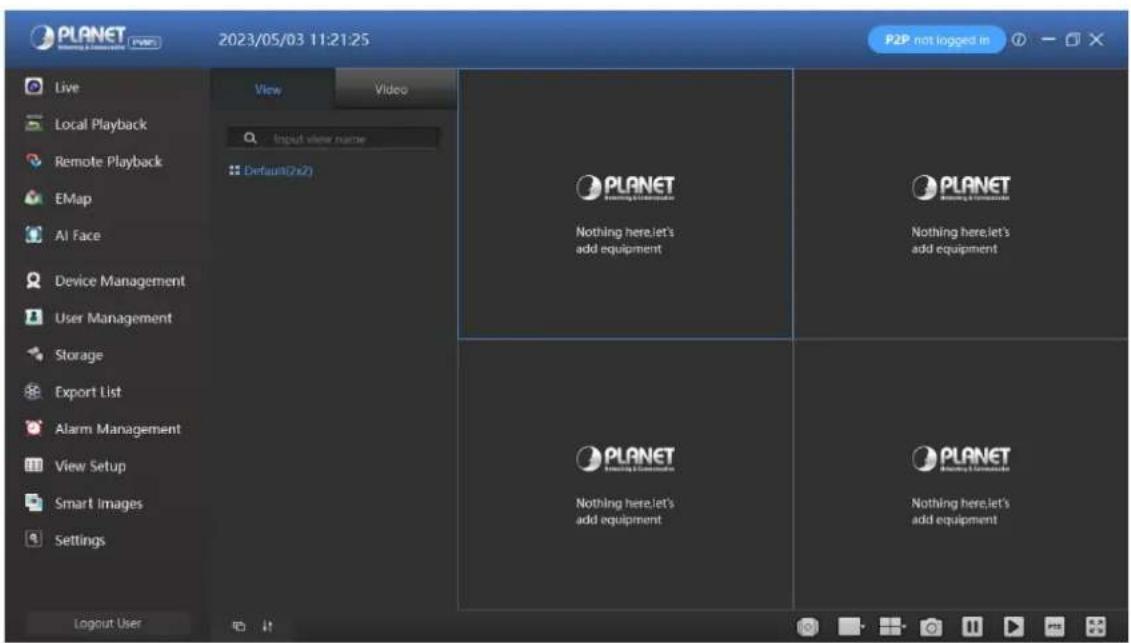Screen dimensions: 1131x643
Task: Click the Export List icon
Action: [33, 391]
